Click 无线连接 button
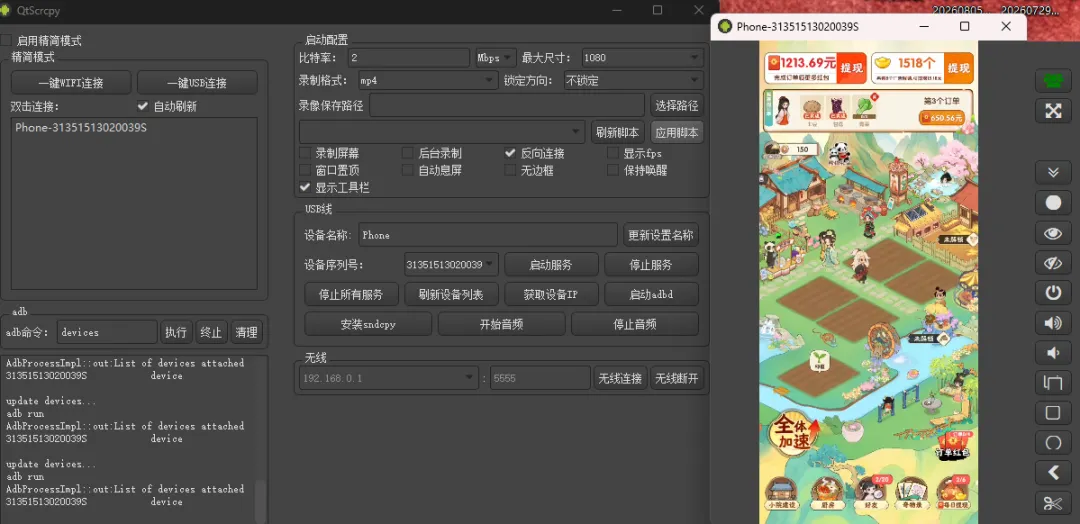Viewport: 1080px width, 524px height. point(620,378)
